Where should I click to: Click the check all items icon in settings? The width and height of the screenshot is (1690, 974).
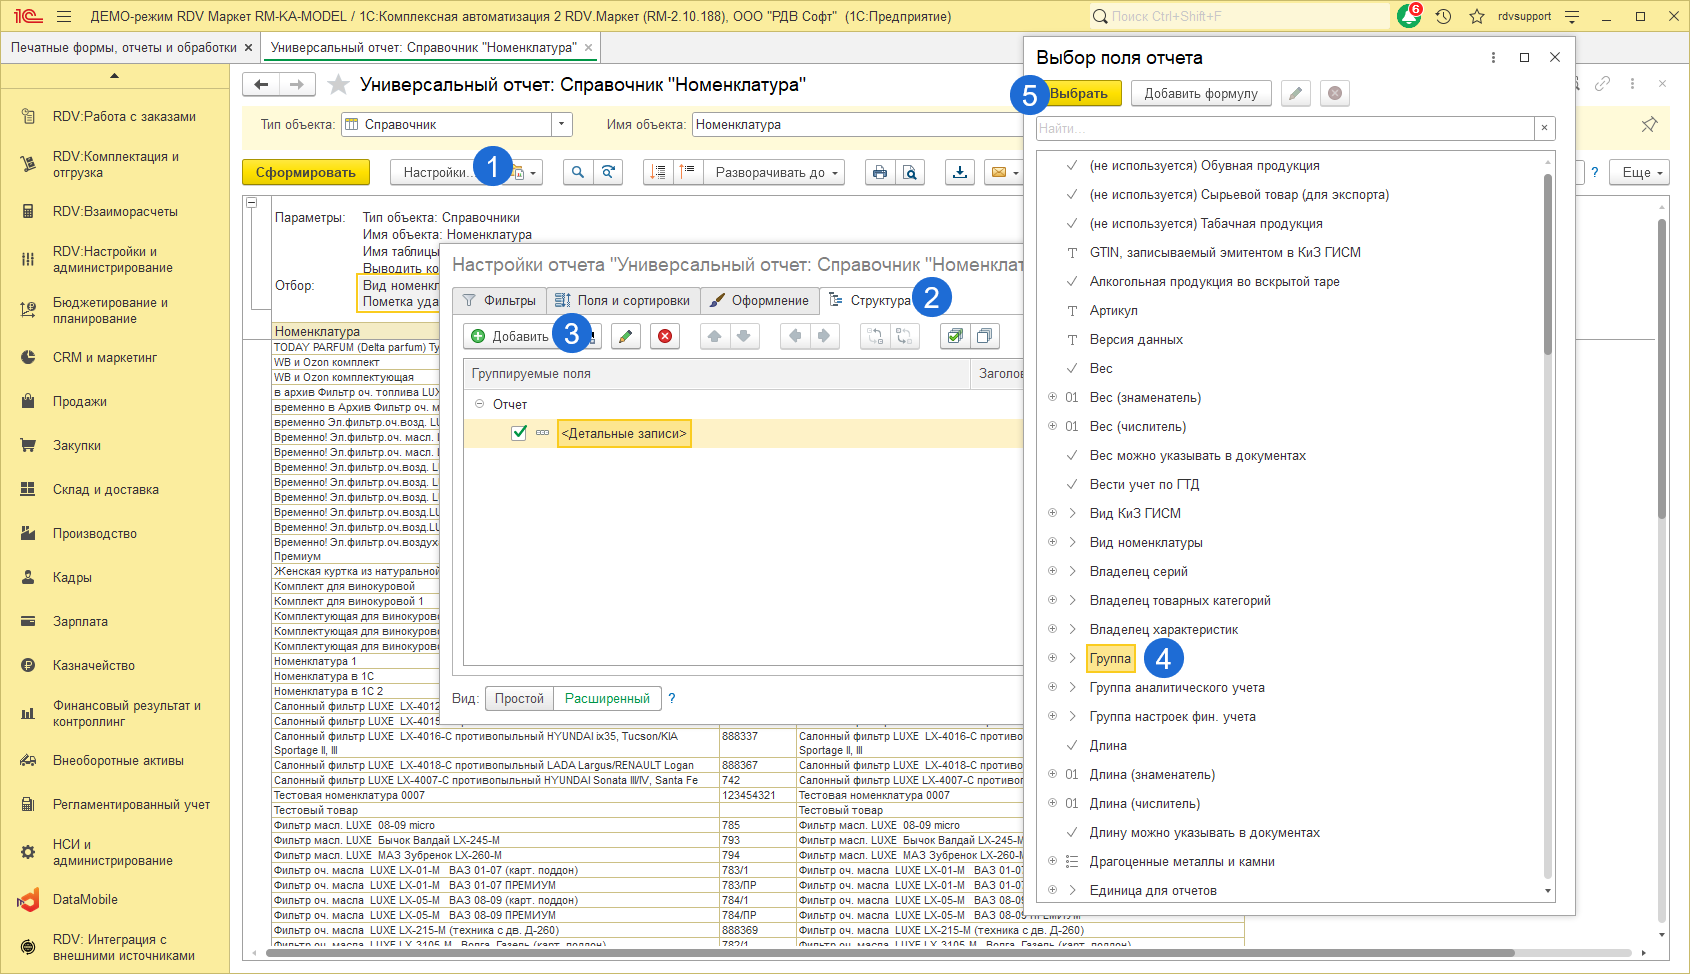[955, 336]
